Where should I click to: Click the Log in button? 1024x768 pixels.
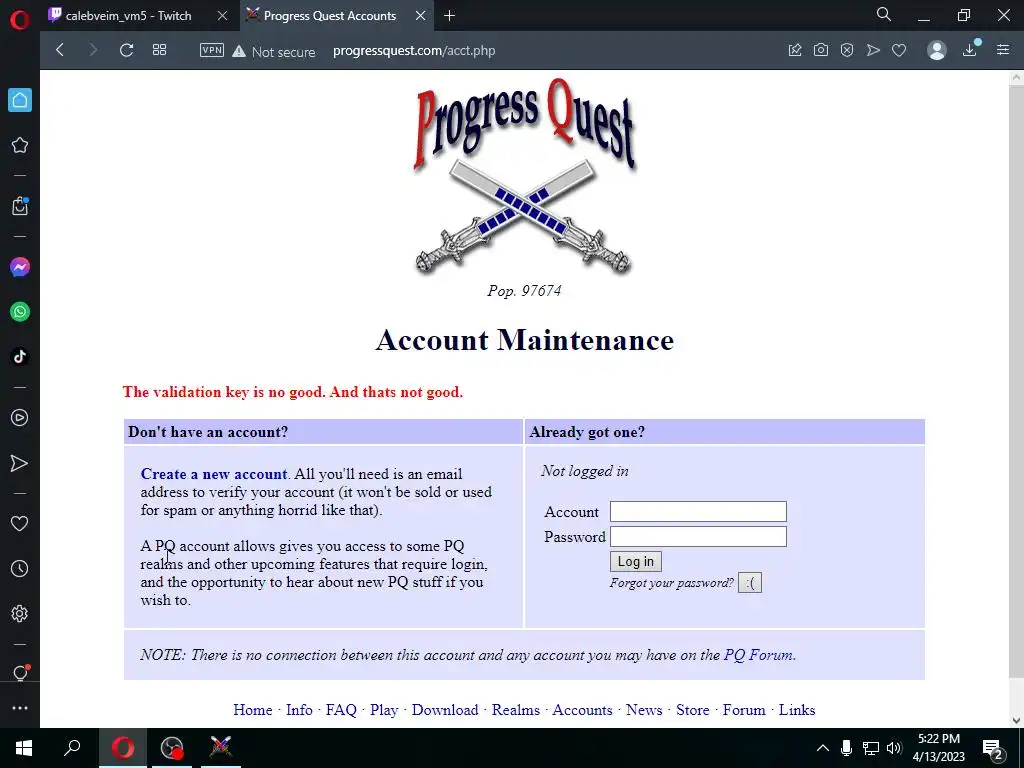pyautogui.click(x=635, y=562)
